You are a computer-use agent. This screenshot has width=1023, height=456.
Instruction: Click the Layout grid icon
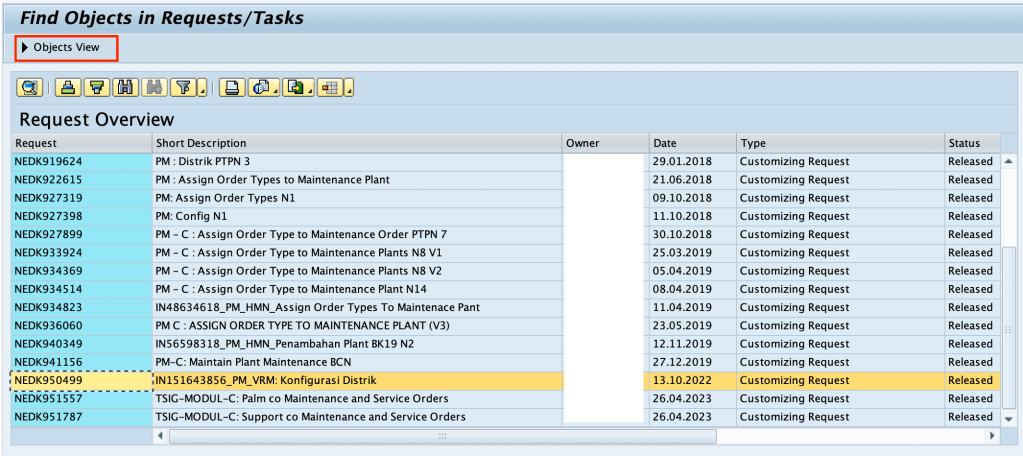[x=329, y=88]
